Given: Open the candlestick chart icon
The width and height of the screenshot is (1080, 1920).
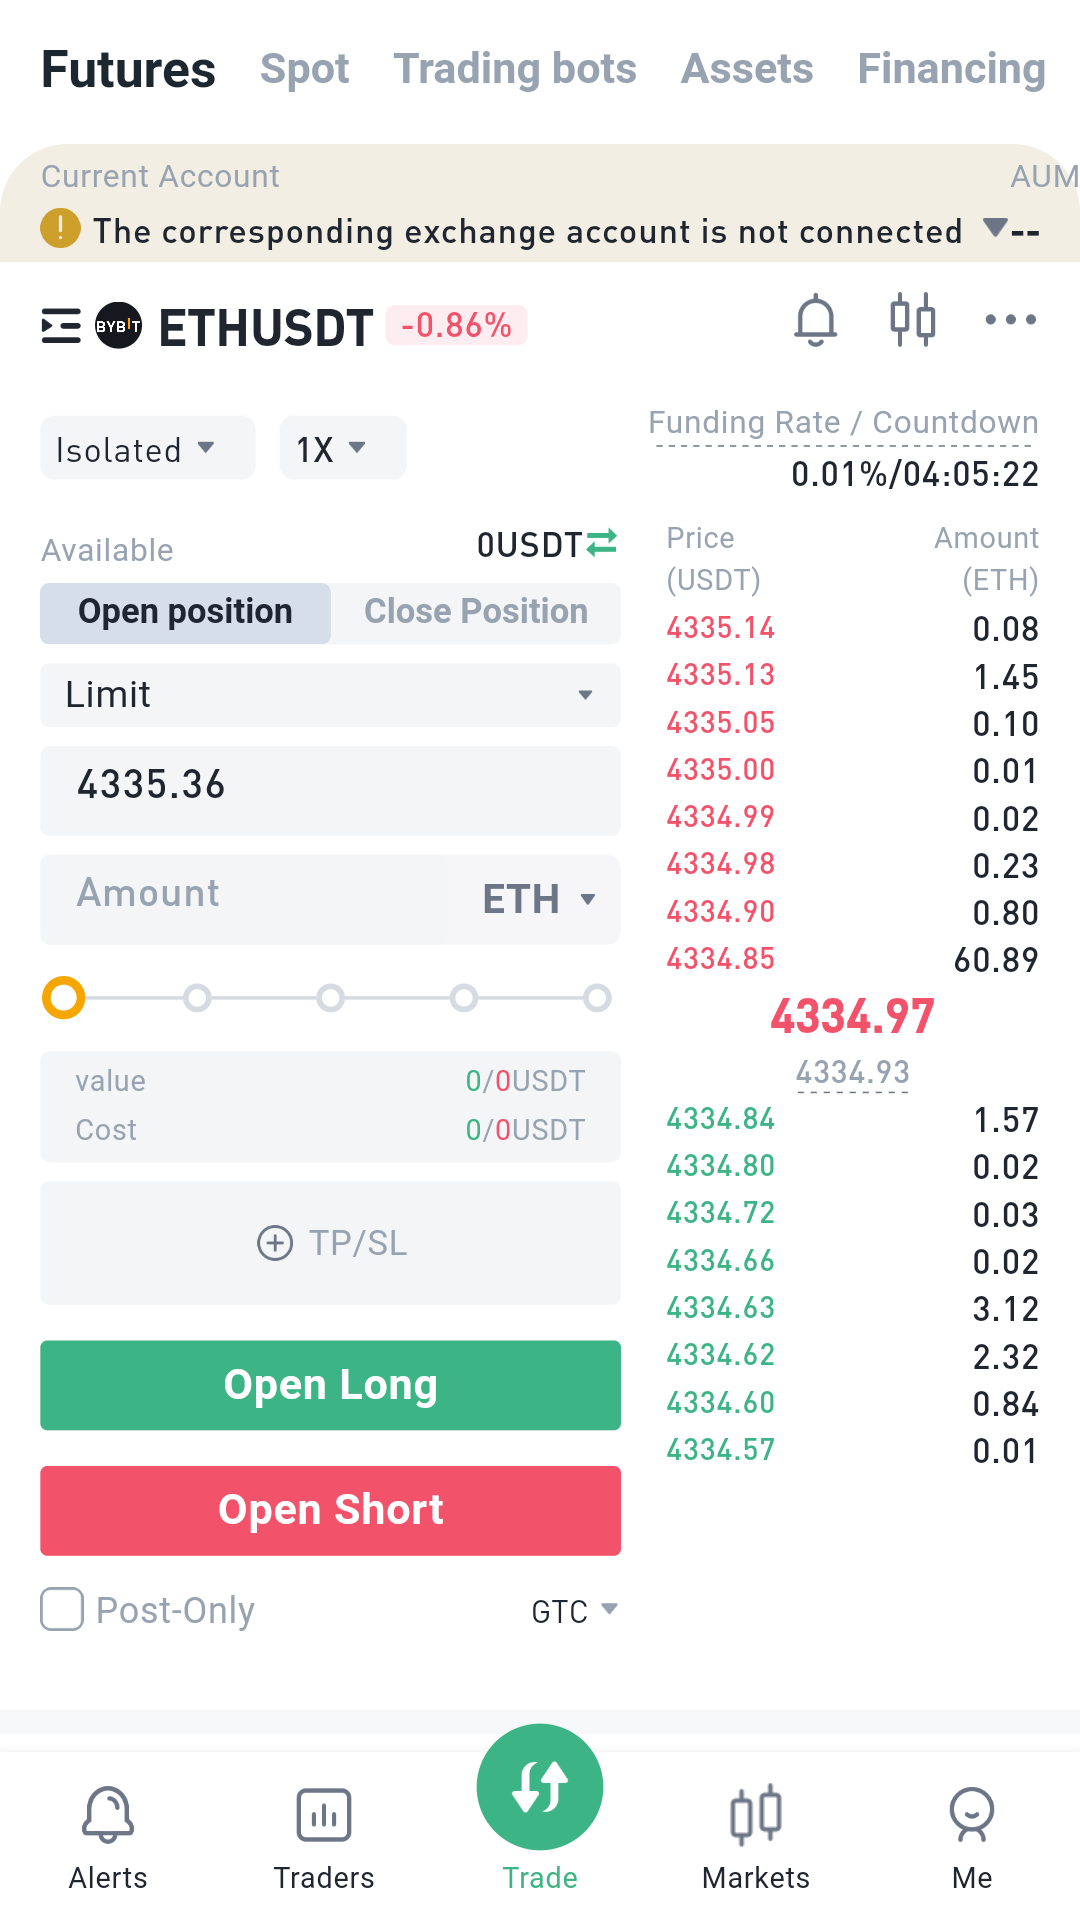Looking at the screenshot, I should click(x=912, y=320).
